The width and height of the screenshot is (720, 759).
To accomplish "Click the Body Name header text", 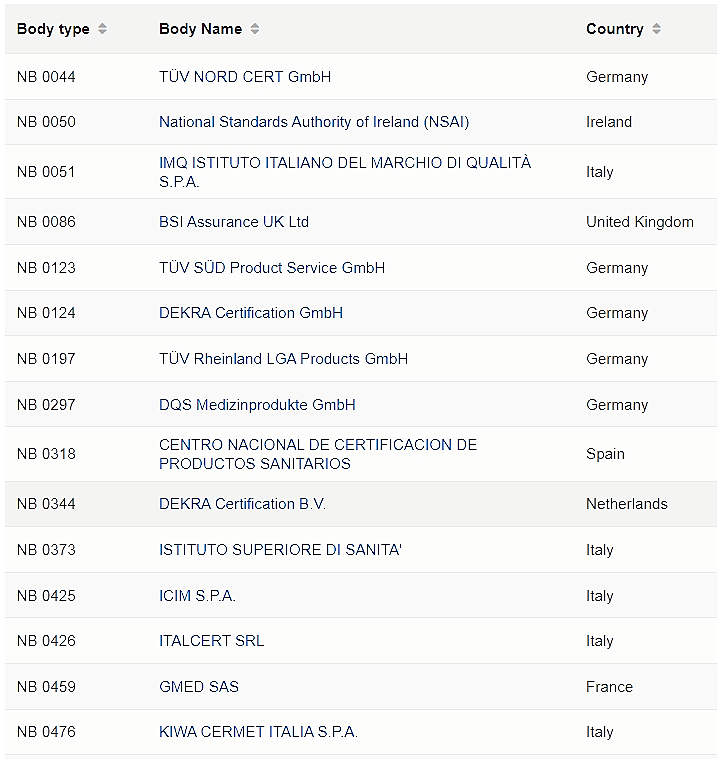I will click(200, 29).
